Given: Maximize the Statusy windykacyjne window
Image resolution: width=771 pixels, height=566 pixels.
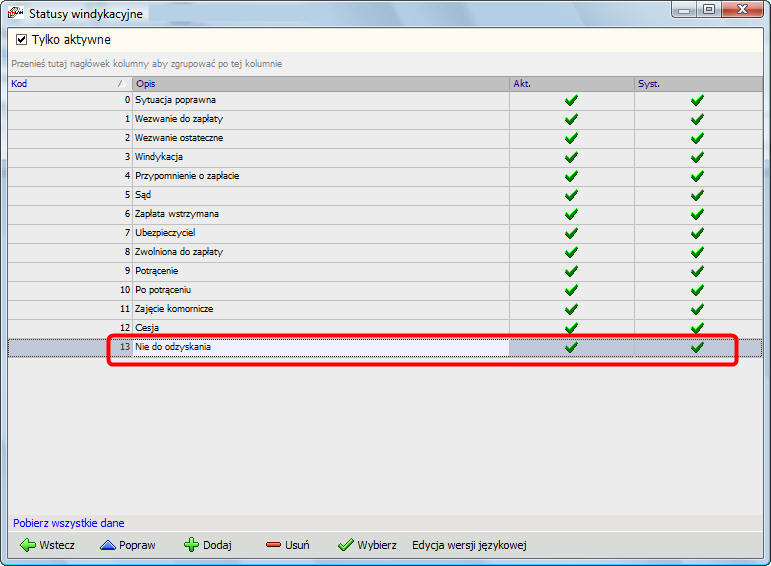Looking at the screenshot, I should click(709, 9).
